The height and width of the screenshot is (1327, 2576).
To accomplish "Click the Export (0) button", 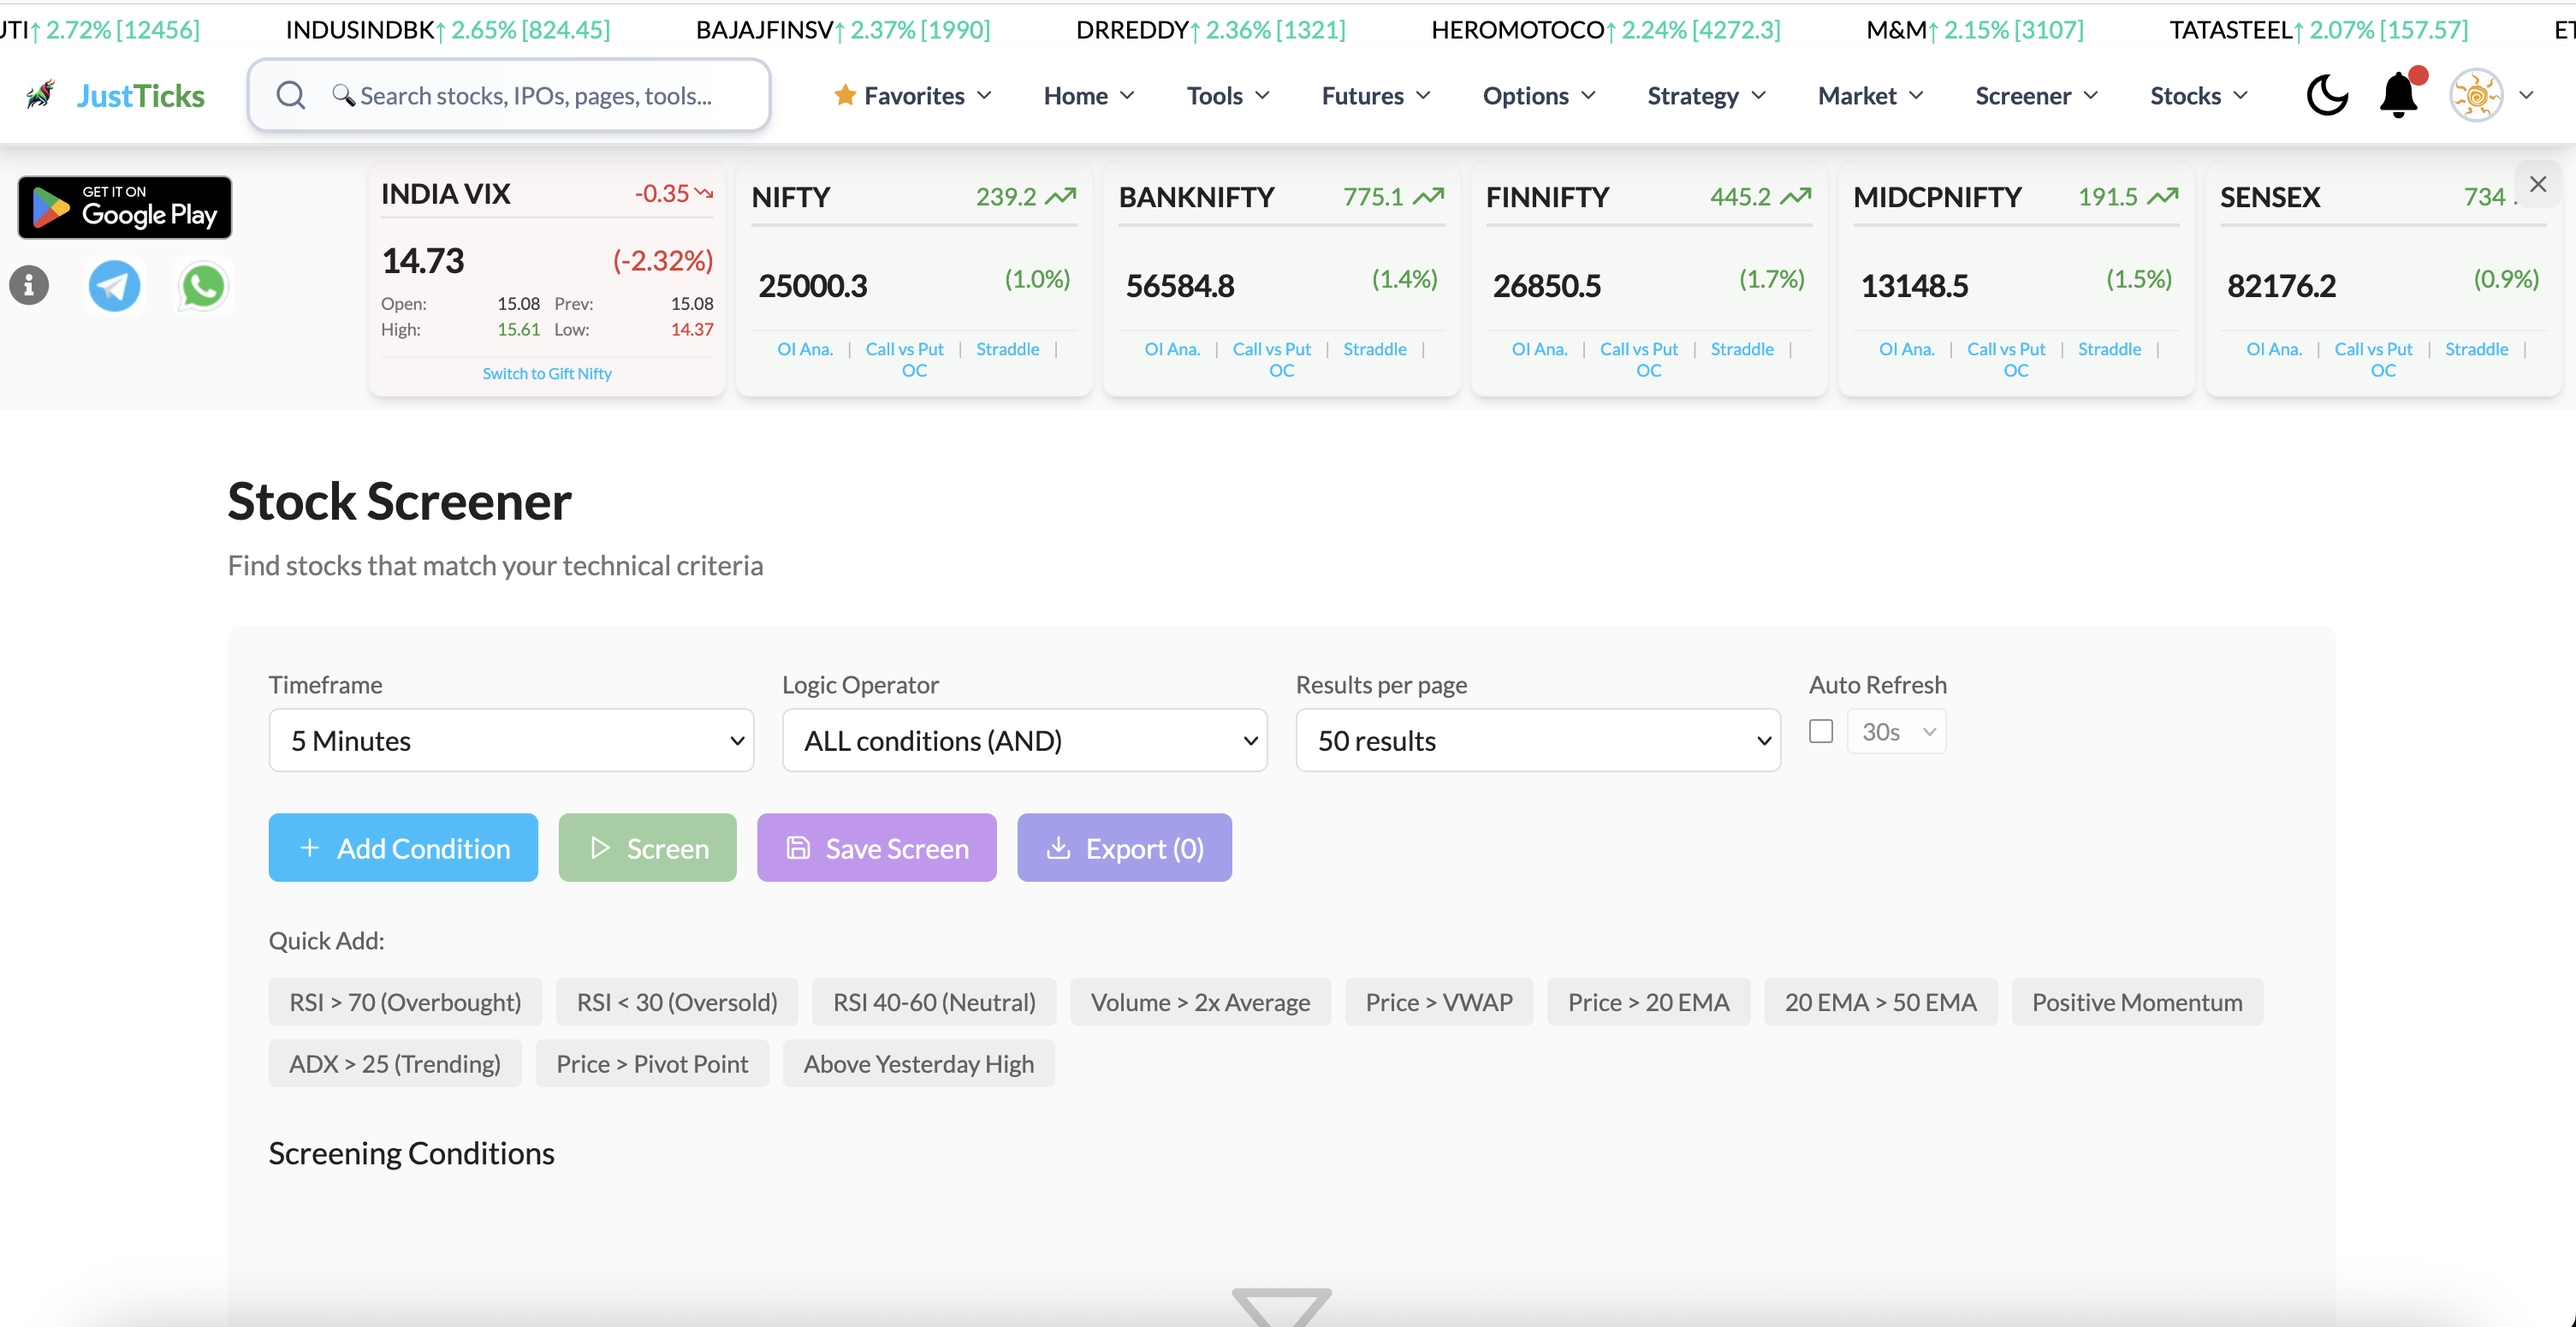I will [x=1124, y=848].
